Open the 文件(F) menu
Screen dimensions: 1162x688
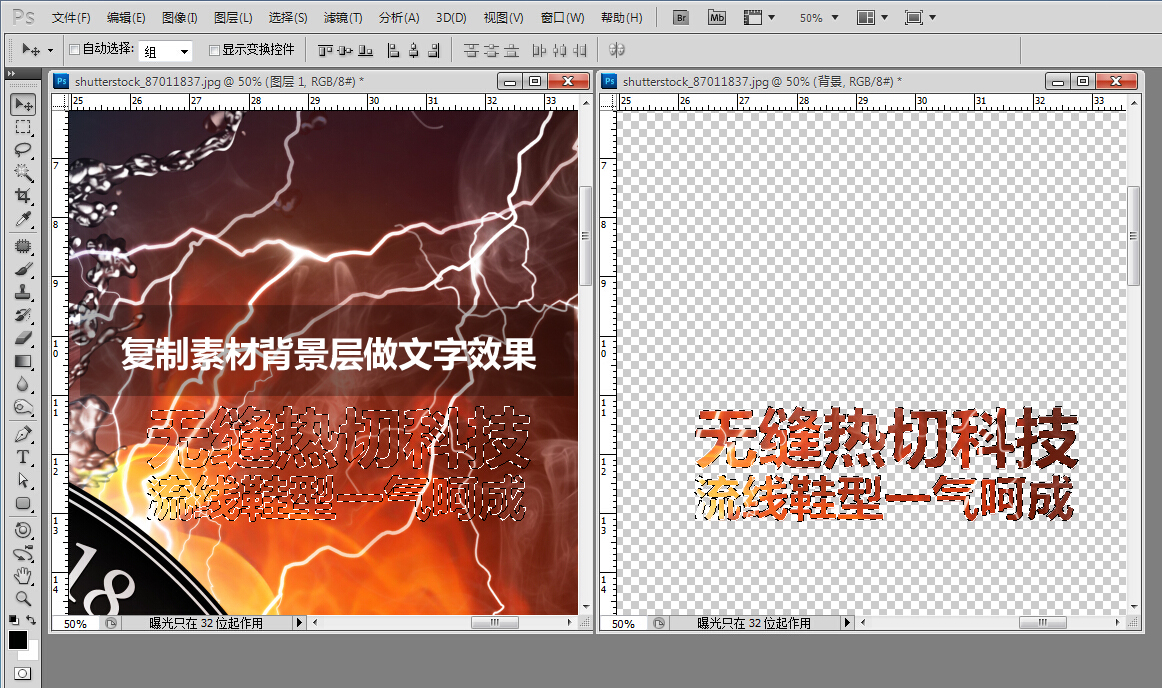(71, 18)
